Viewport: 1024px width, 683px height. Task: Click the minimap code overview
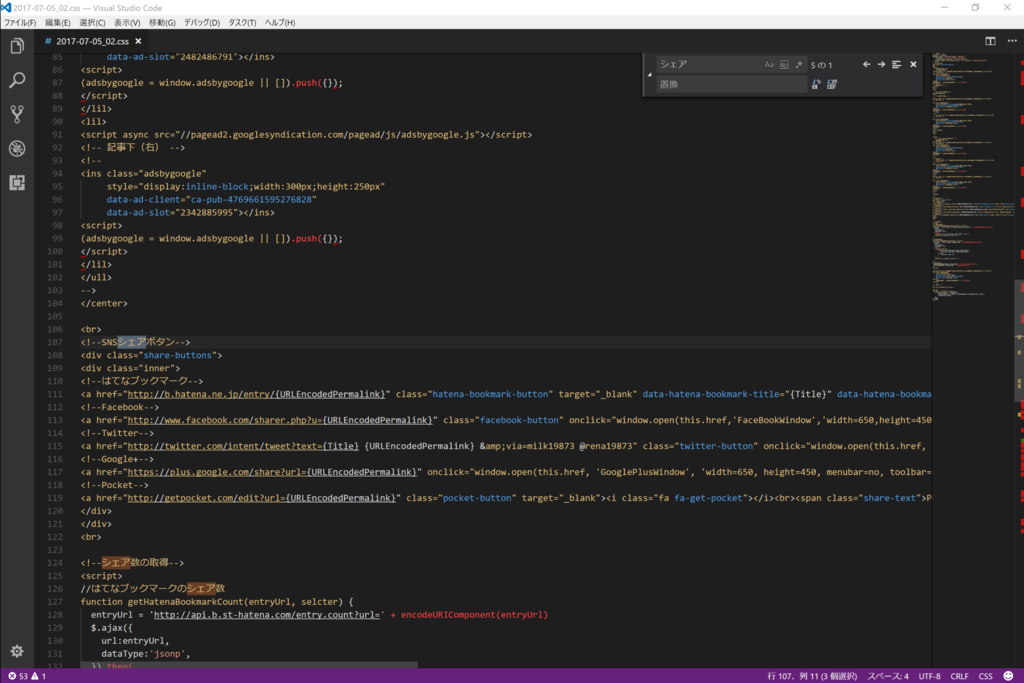972,176
